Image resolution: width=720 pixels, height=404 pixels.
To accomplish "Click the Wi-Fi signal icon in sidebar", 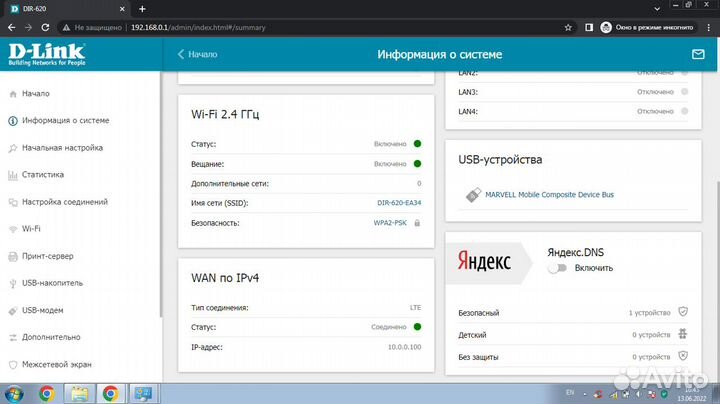I will 13,229.
